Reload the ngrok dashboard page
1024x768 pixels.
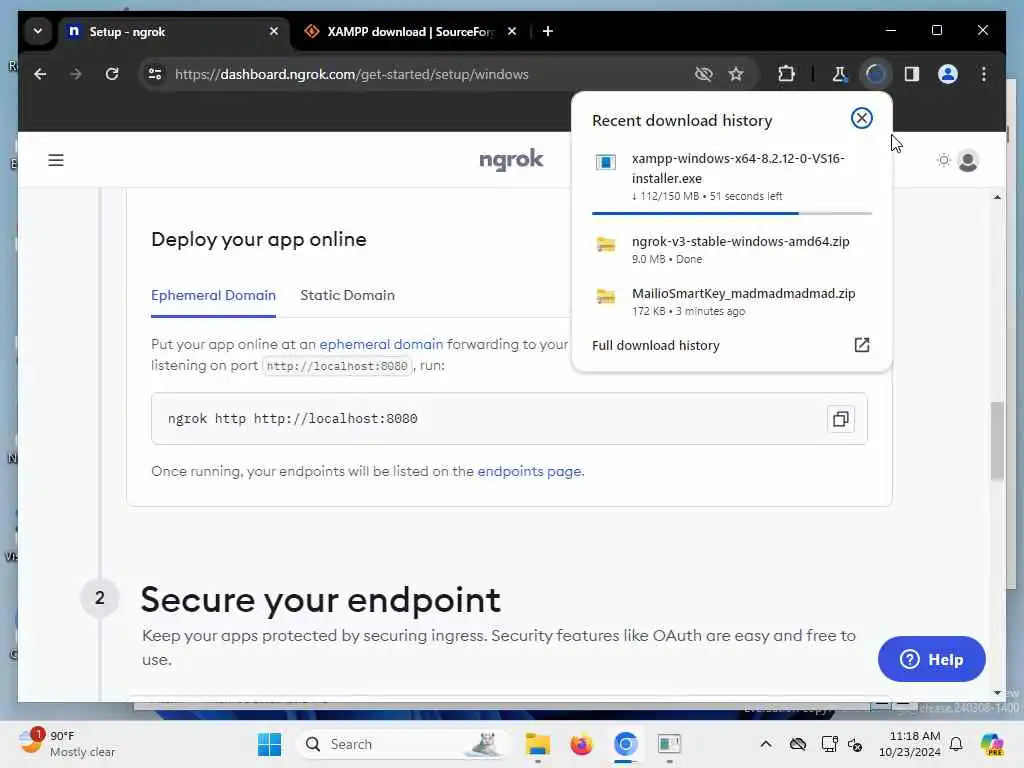(112, 74)
